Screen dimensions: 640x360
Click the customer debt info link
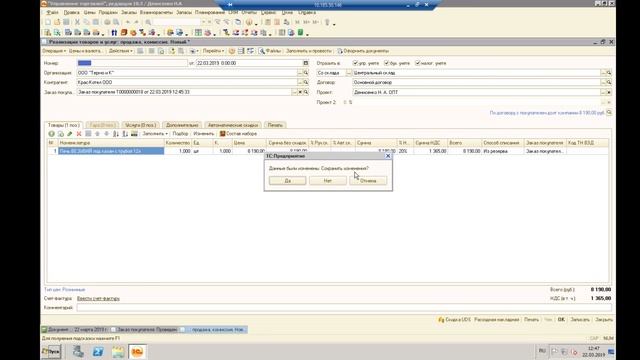pyautogui.click(x=547, y=113)
